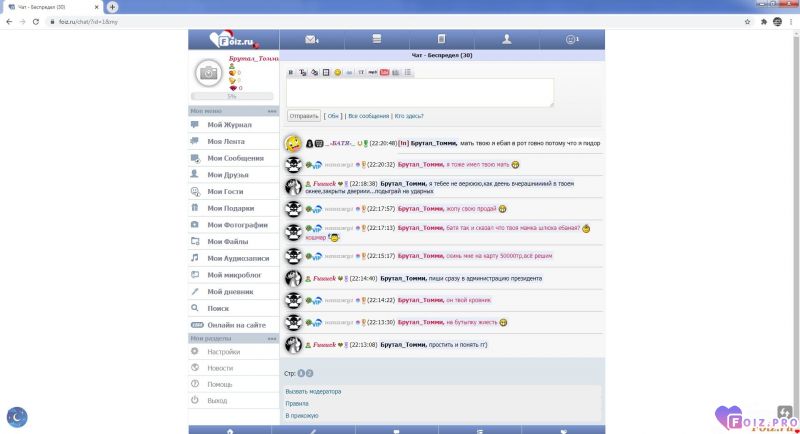Go to page 2 of the chat

pos(310,373)
